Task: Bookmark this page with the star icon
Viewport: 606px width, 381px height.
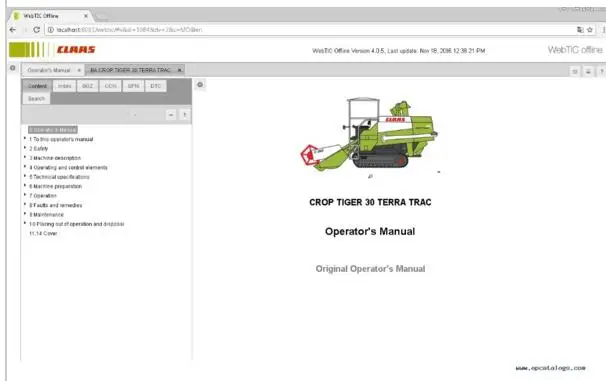Action: [x=590, y=30]
